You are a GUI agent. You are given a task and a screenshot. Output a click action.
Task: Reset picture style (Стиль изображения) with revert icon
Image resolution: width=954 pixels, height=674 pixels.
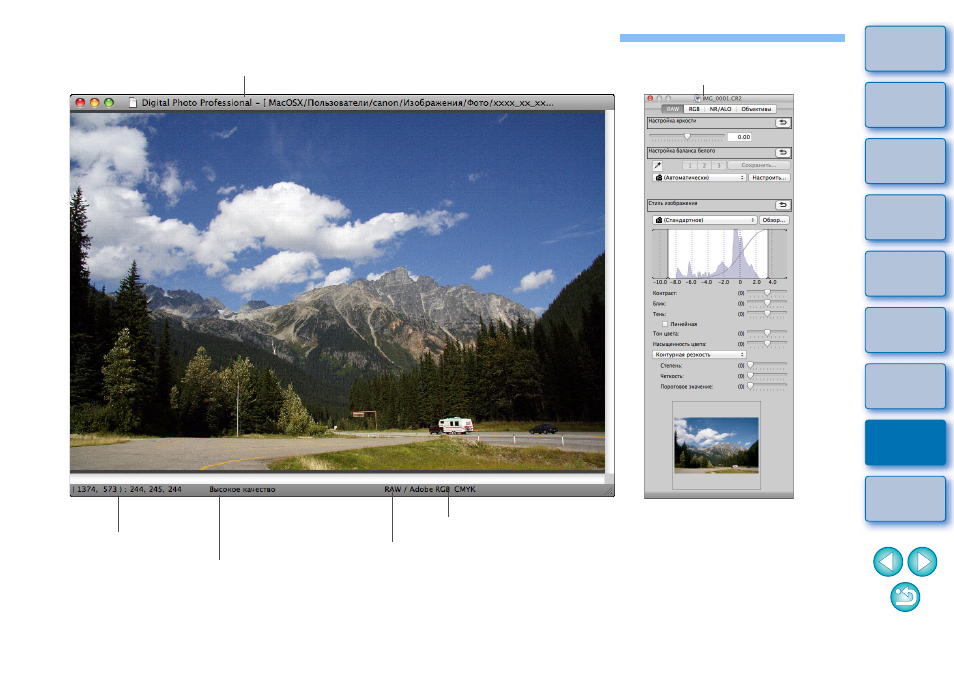coord(783,205)
